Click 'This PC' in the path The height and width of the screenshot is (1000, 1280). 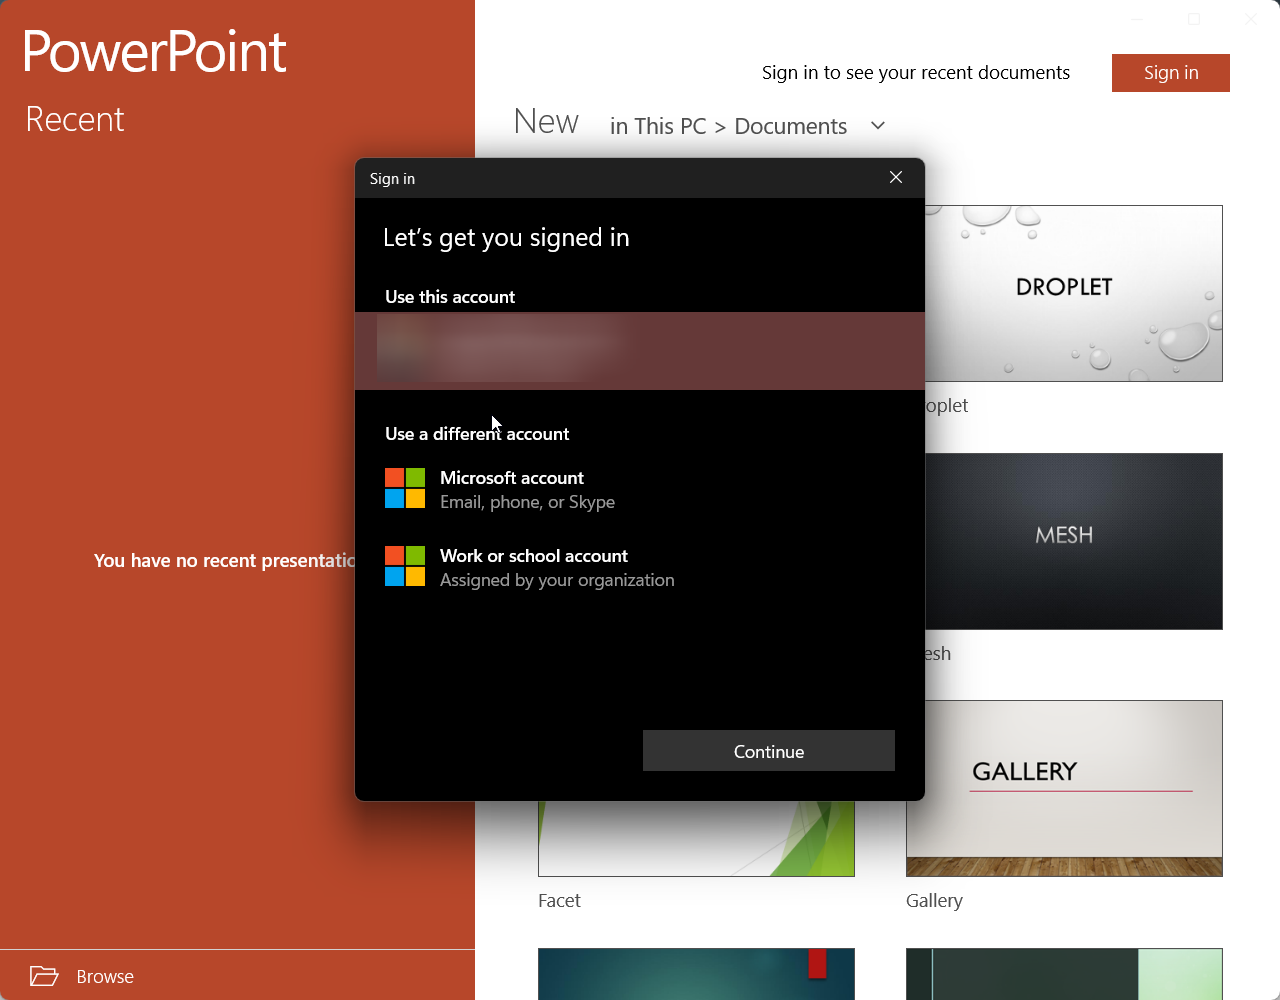click(x=670, y=126)
